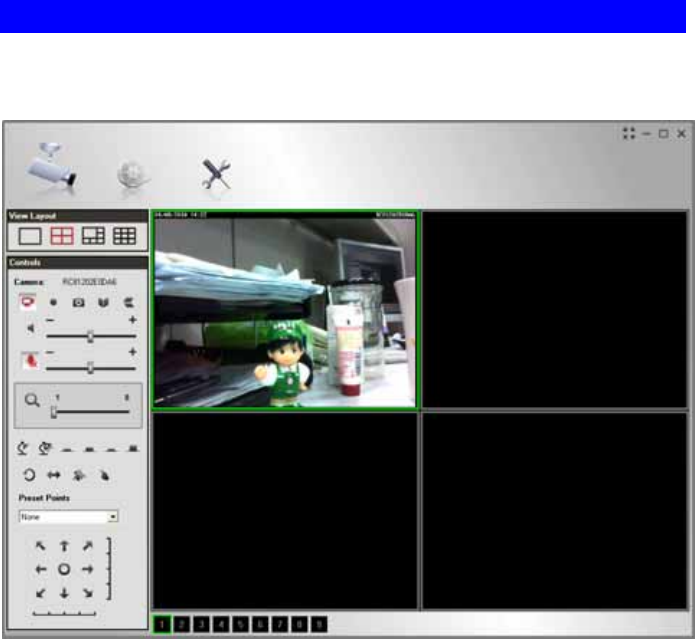Move camera up-right with diagonal arrow

[x=88, y=546]
